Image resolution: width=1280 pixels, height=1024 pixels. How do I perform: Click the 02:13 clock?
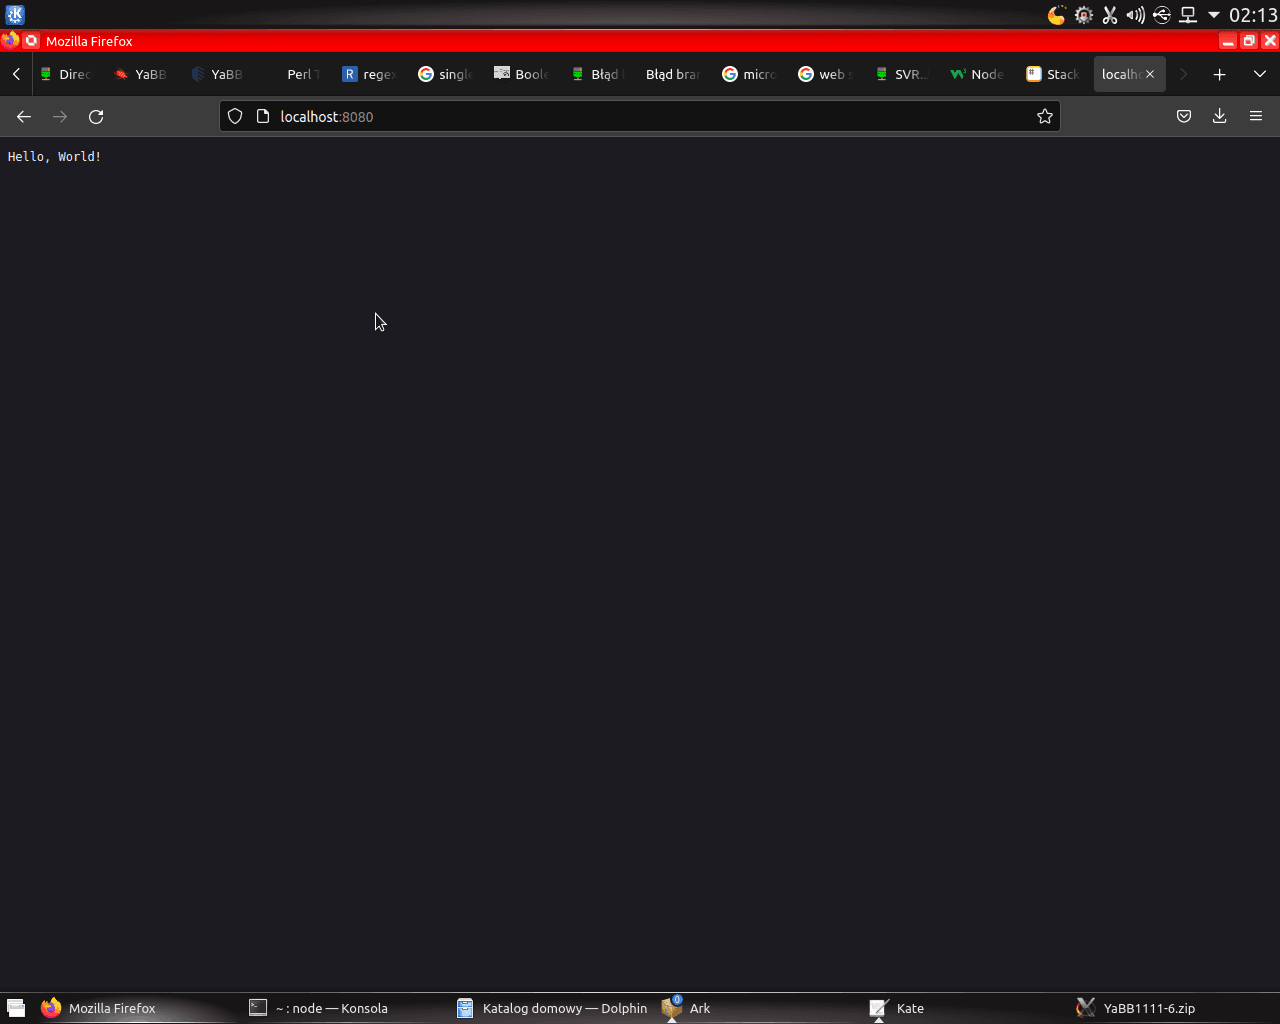tap(1253, 15)
